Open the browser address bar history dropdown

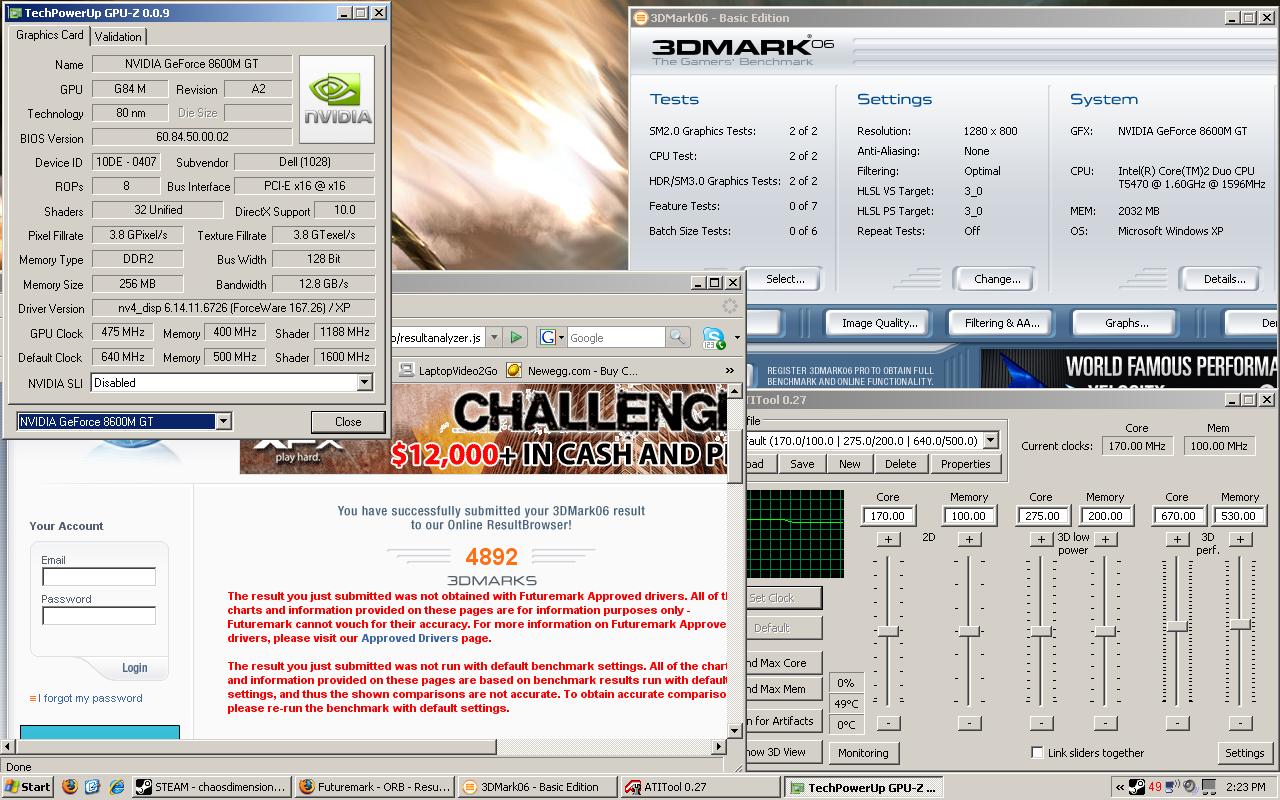click(x=494, y=337)
